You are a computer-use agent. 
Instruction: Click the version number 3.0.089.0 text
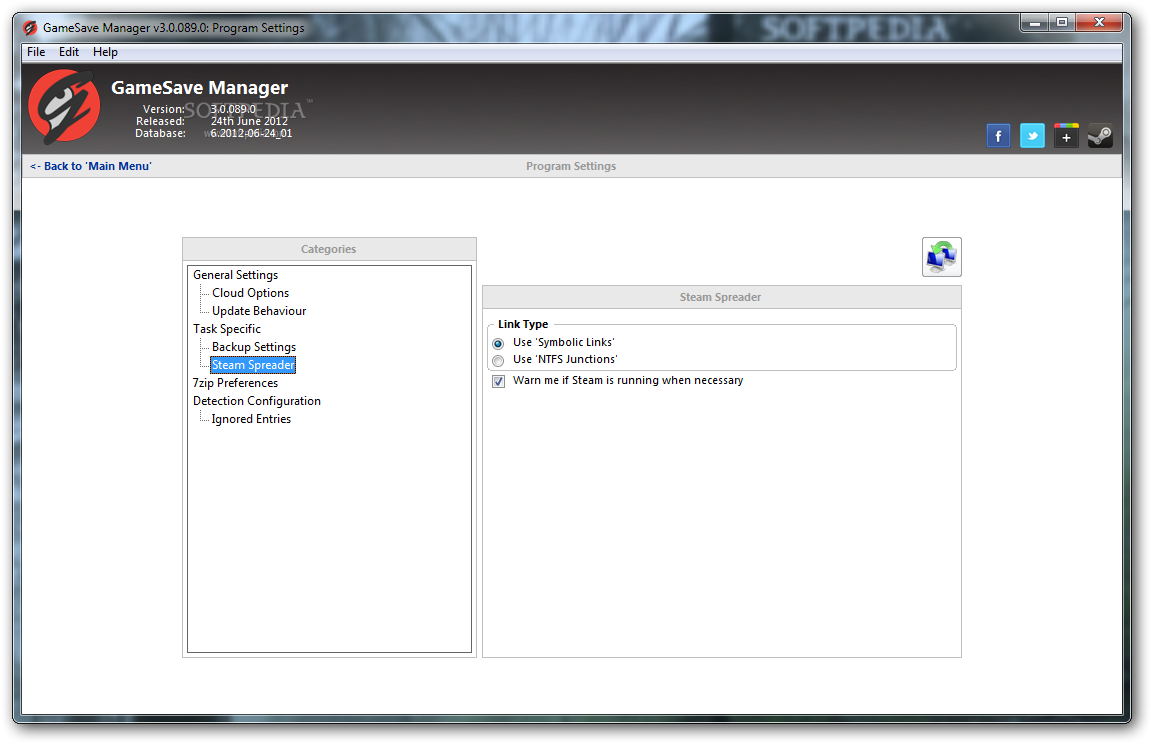(233, 109)
